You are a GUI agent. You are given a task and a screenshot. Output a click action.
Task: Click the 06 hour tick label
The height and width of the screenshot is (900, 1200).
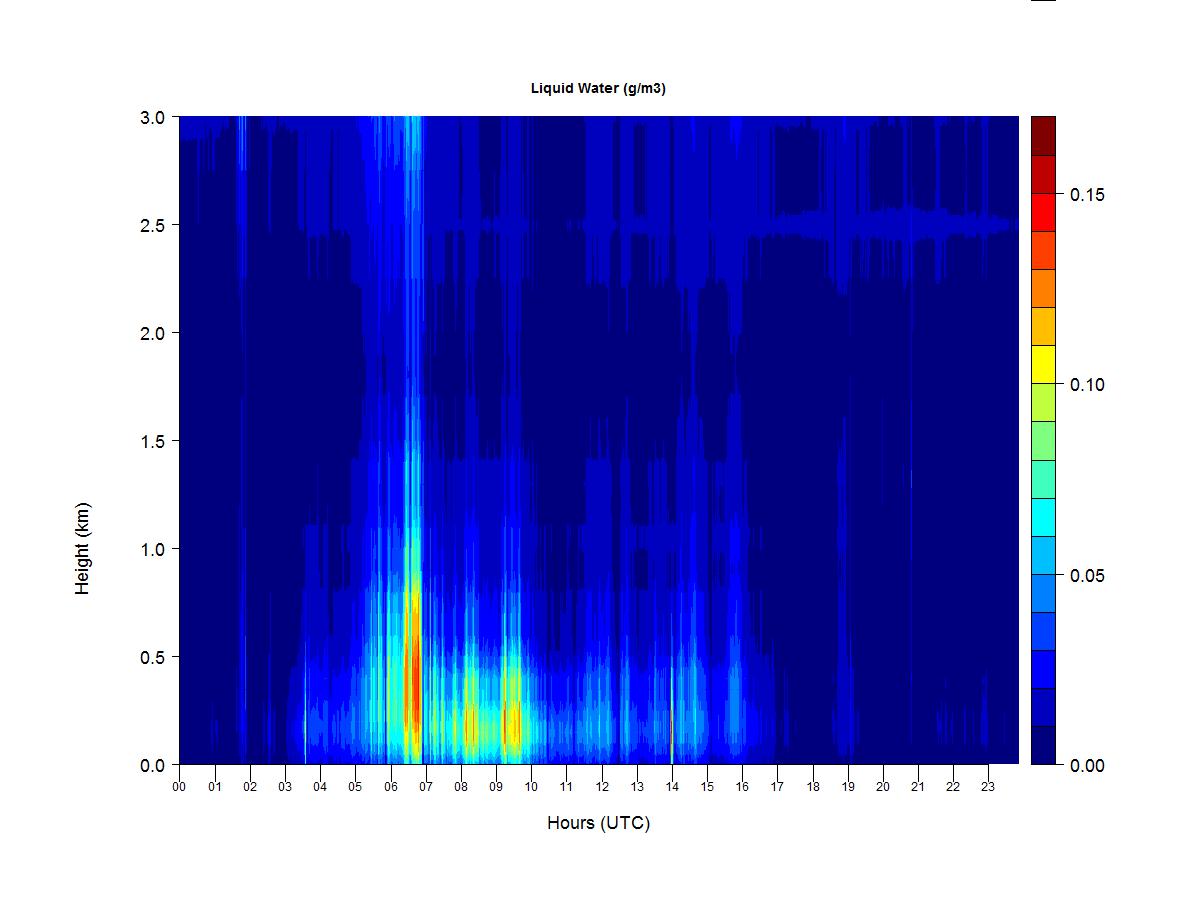390,786
